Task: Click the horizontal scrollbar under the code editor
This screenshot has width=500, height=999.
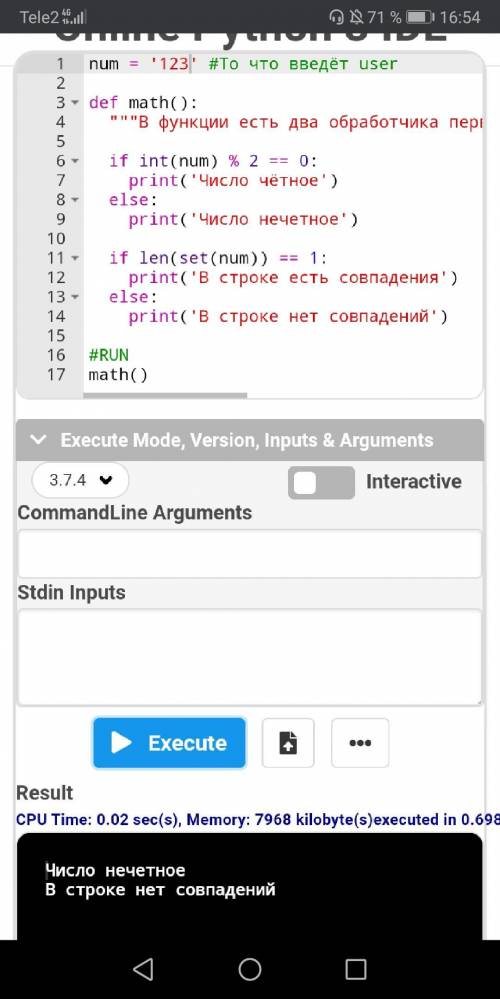Action: click(165, 396)
